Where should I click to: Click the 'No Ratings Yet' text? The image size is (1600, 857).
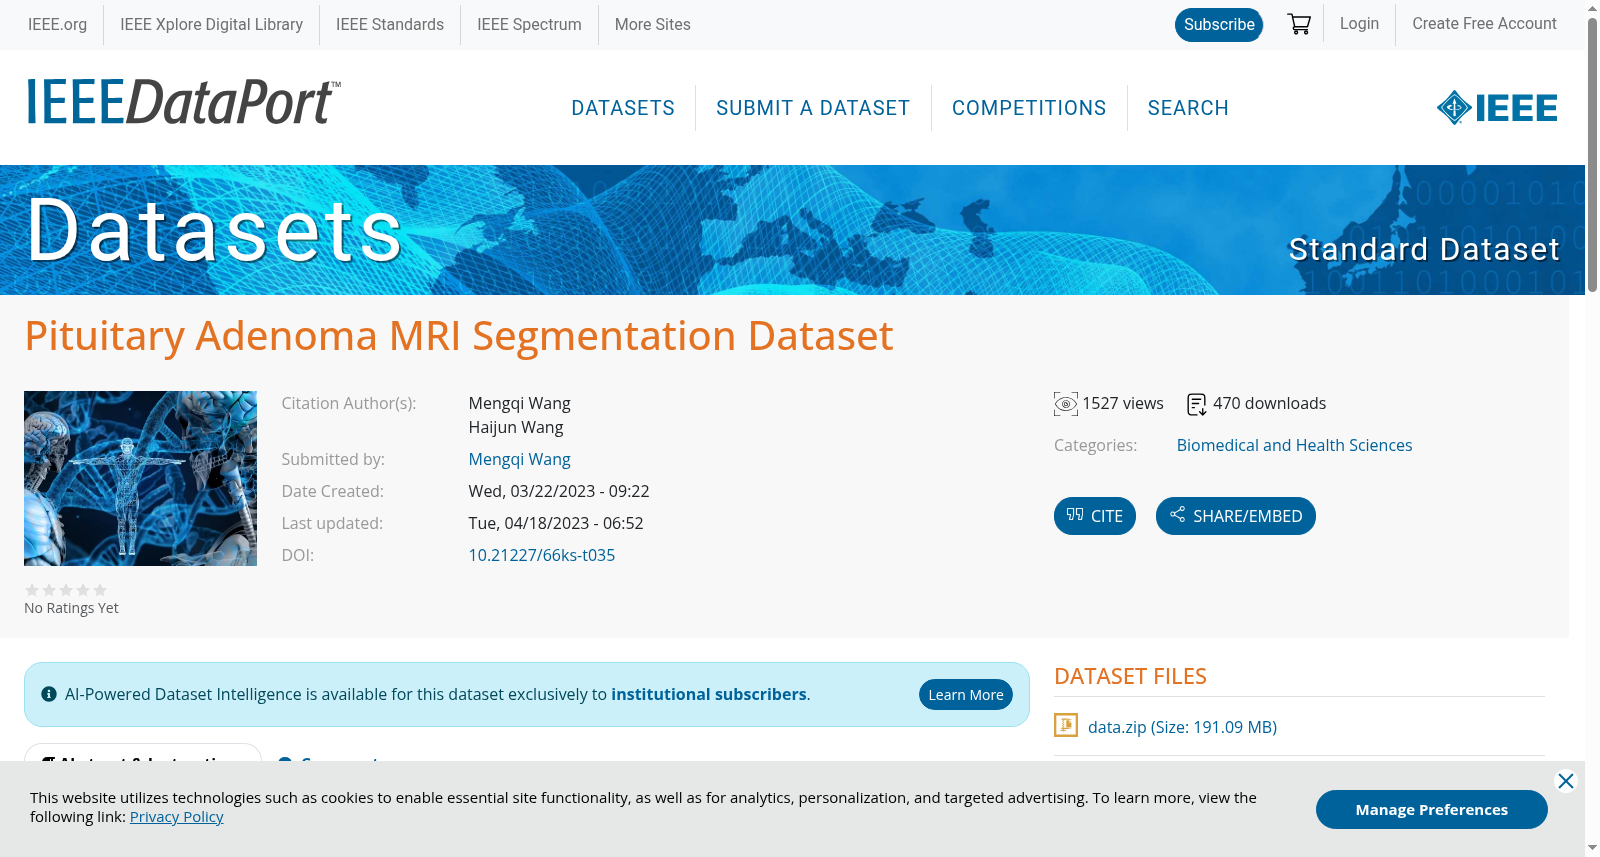click(71, 608)
